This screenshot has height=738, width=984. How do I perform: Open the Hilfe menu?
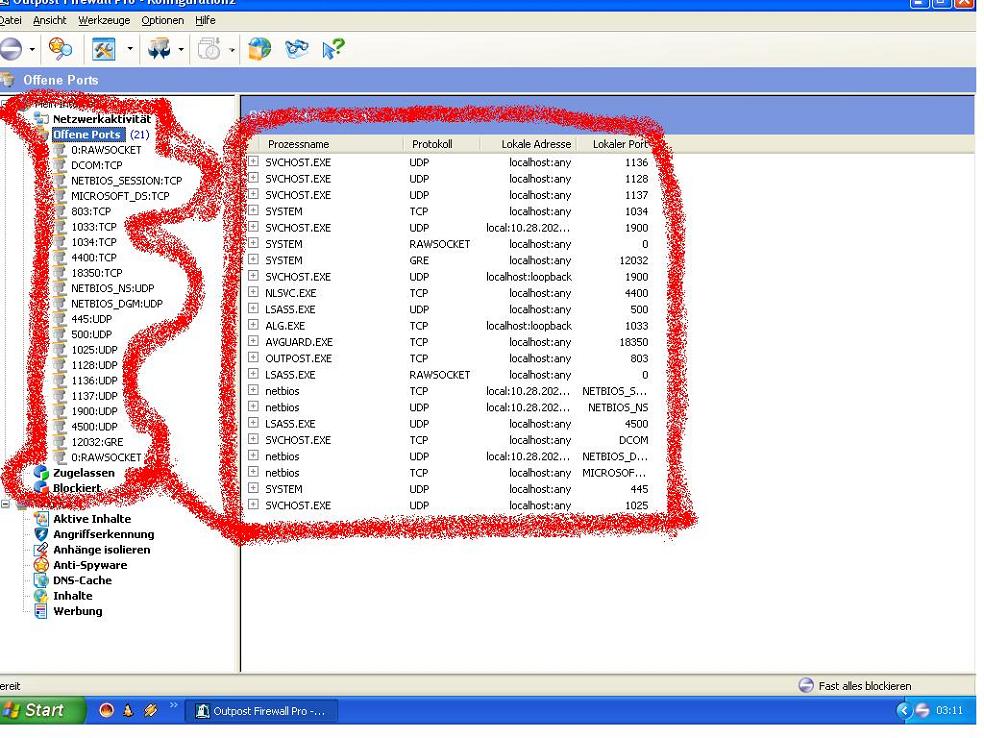pyautogui.click(x=205, y=20)
